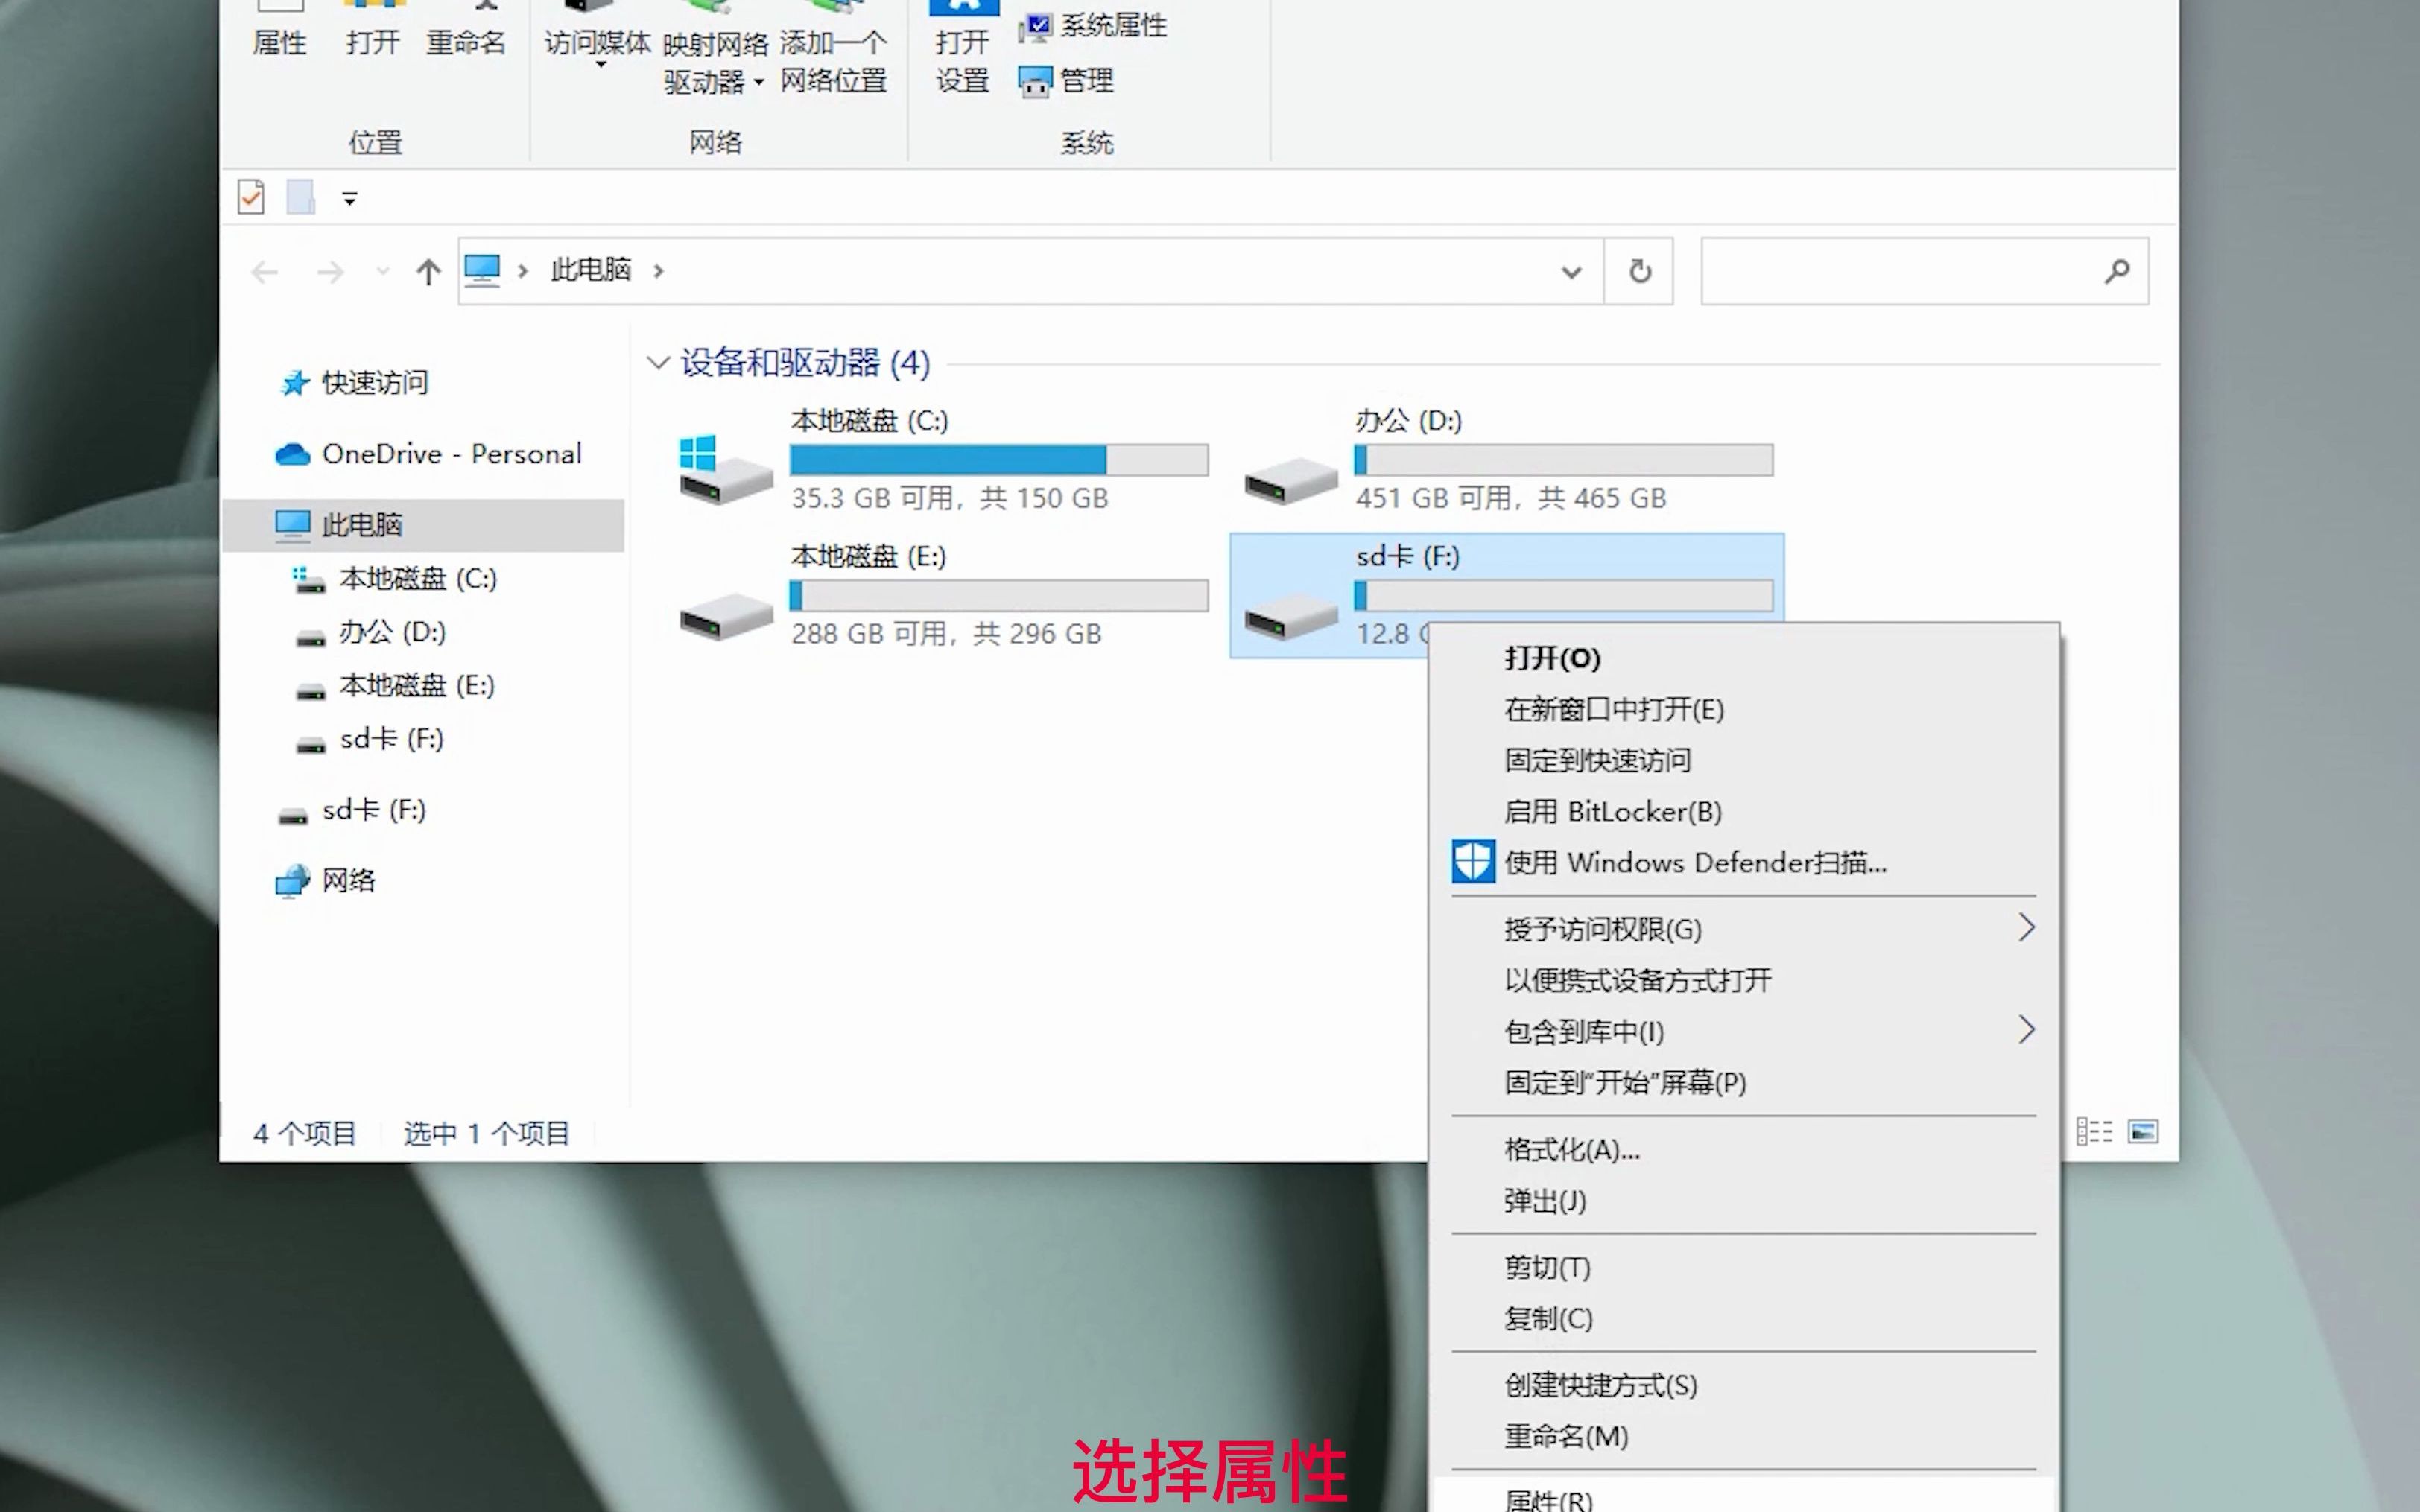Screen dimensions: 2420x1512
Task: Select sd卡 (F:) under 此电脑 in sidebar
Action: pyautogui.click(x=369, y=739)
